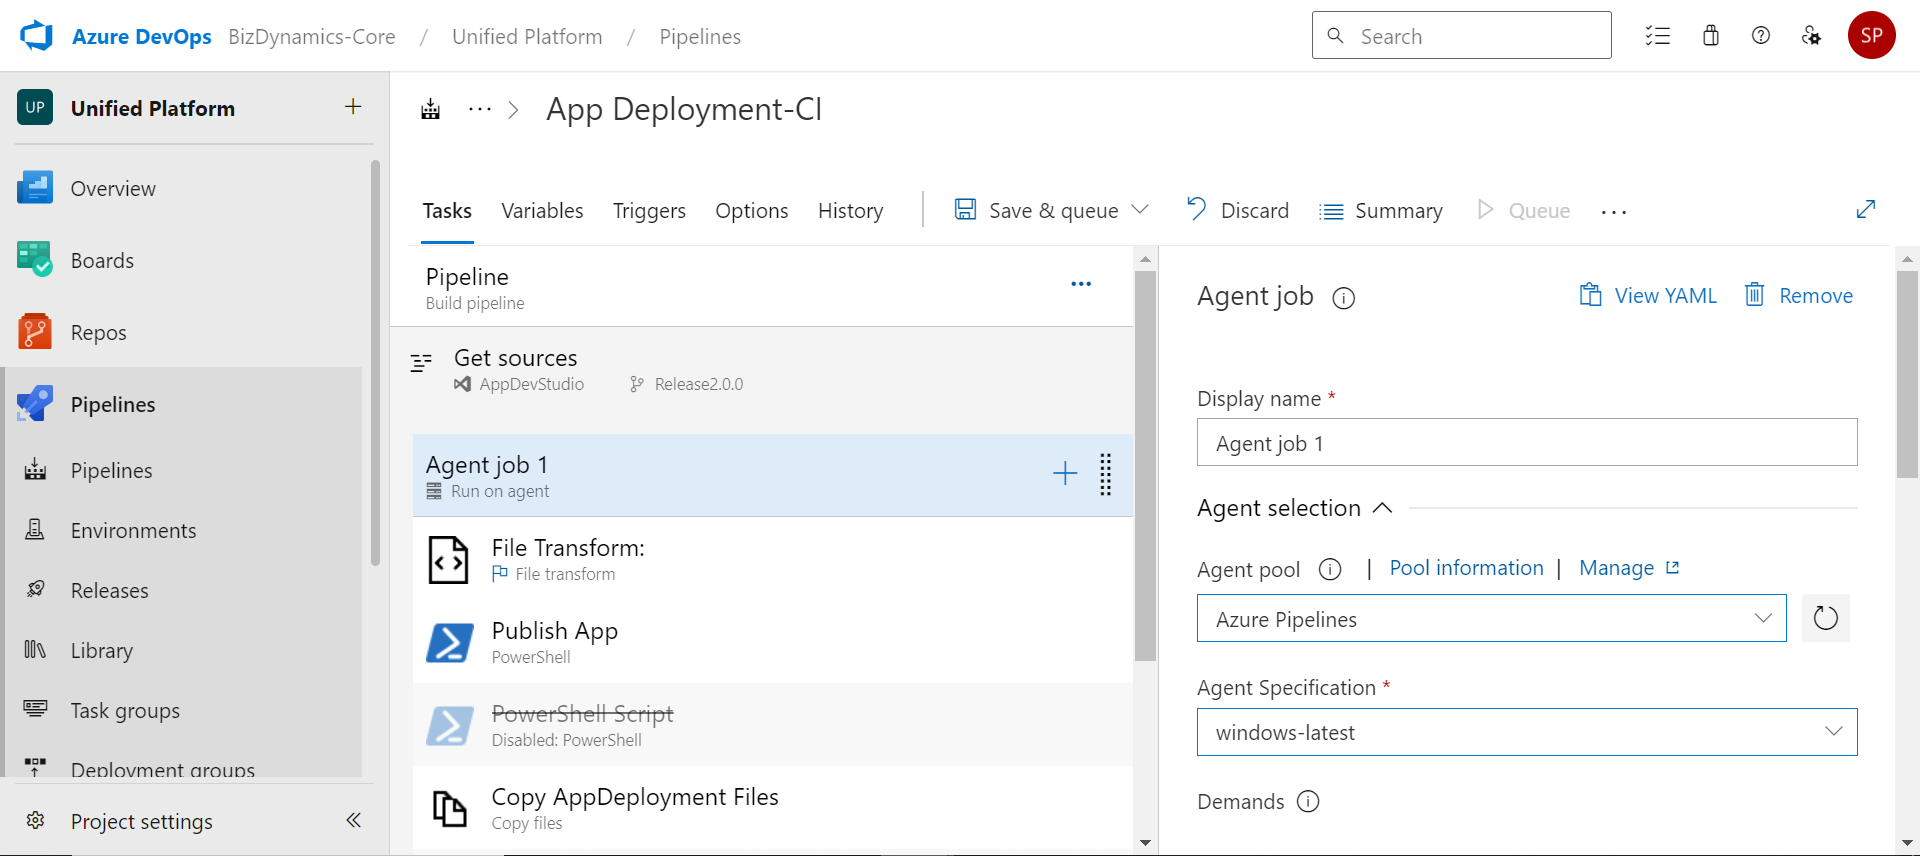
Task: Refresh the agent pool list
Action: tap(1826, 618)
